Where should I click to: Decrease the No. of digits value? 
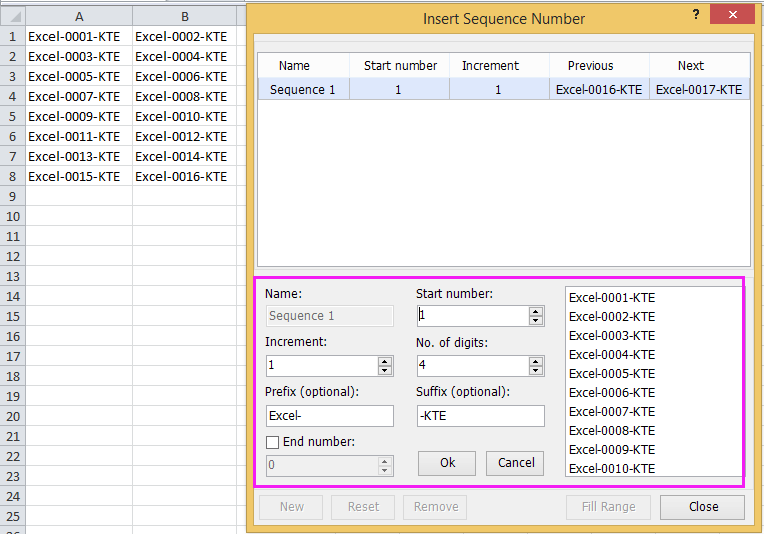pyautogui.click(x=536, y=370)
